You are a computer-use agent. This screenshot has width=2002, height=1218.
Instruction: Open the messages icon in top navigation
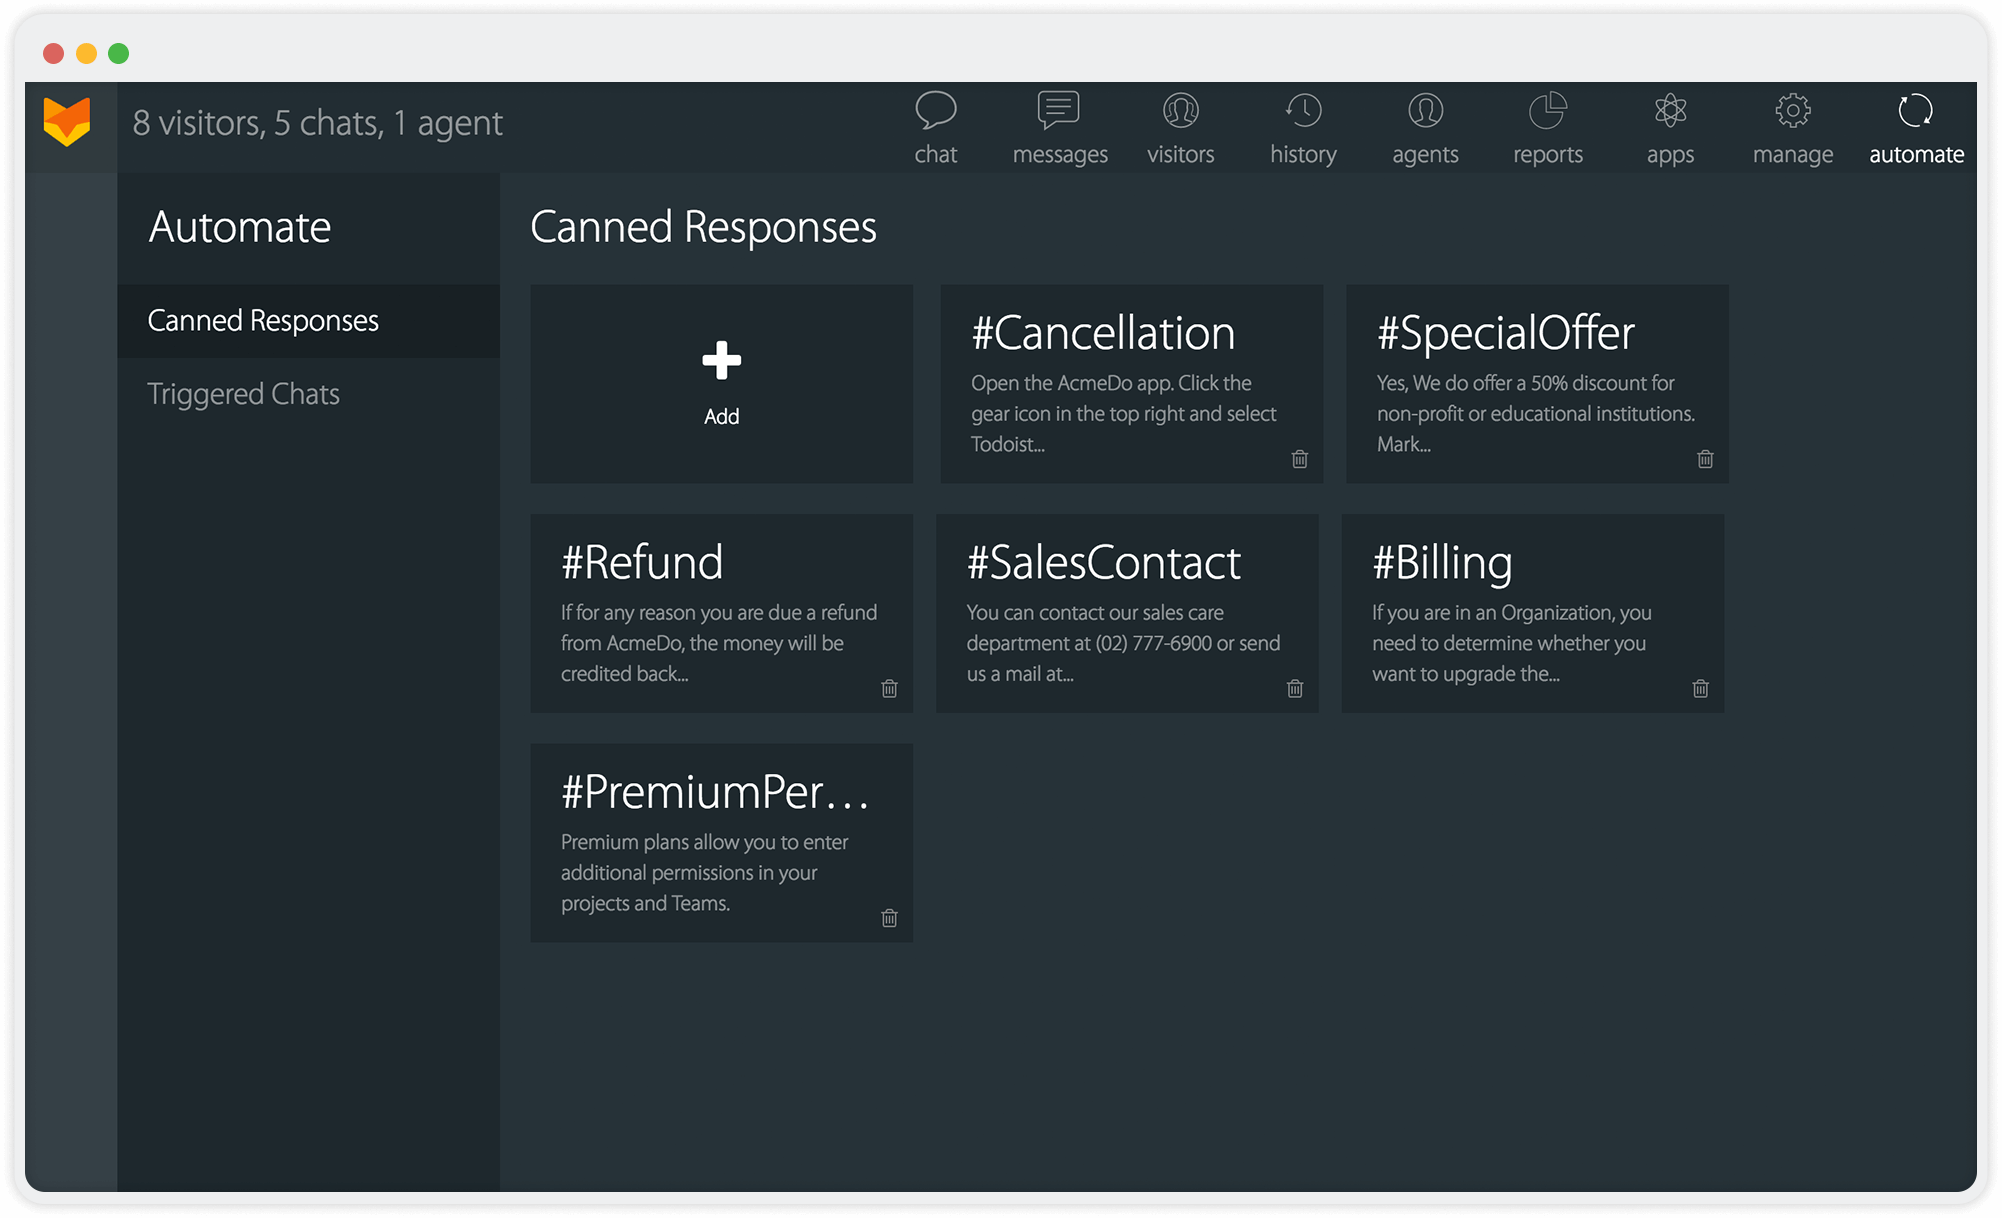click(1058, 110)
